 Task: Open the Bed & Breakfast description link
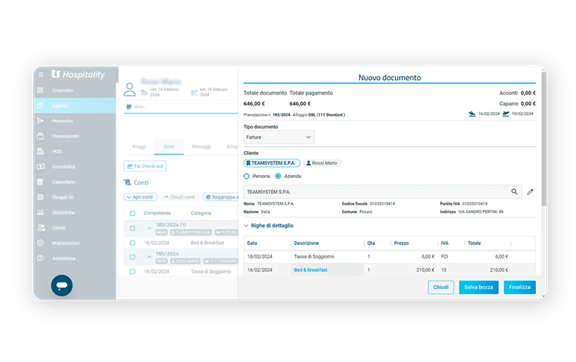(311, 270)
